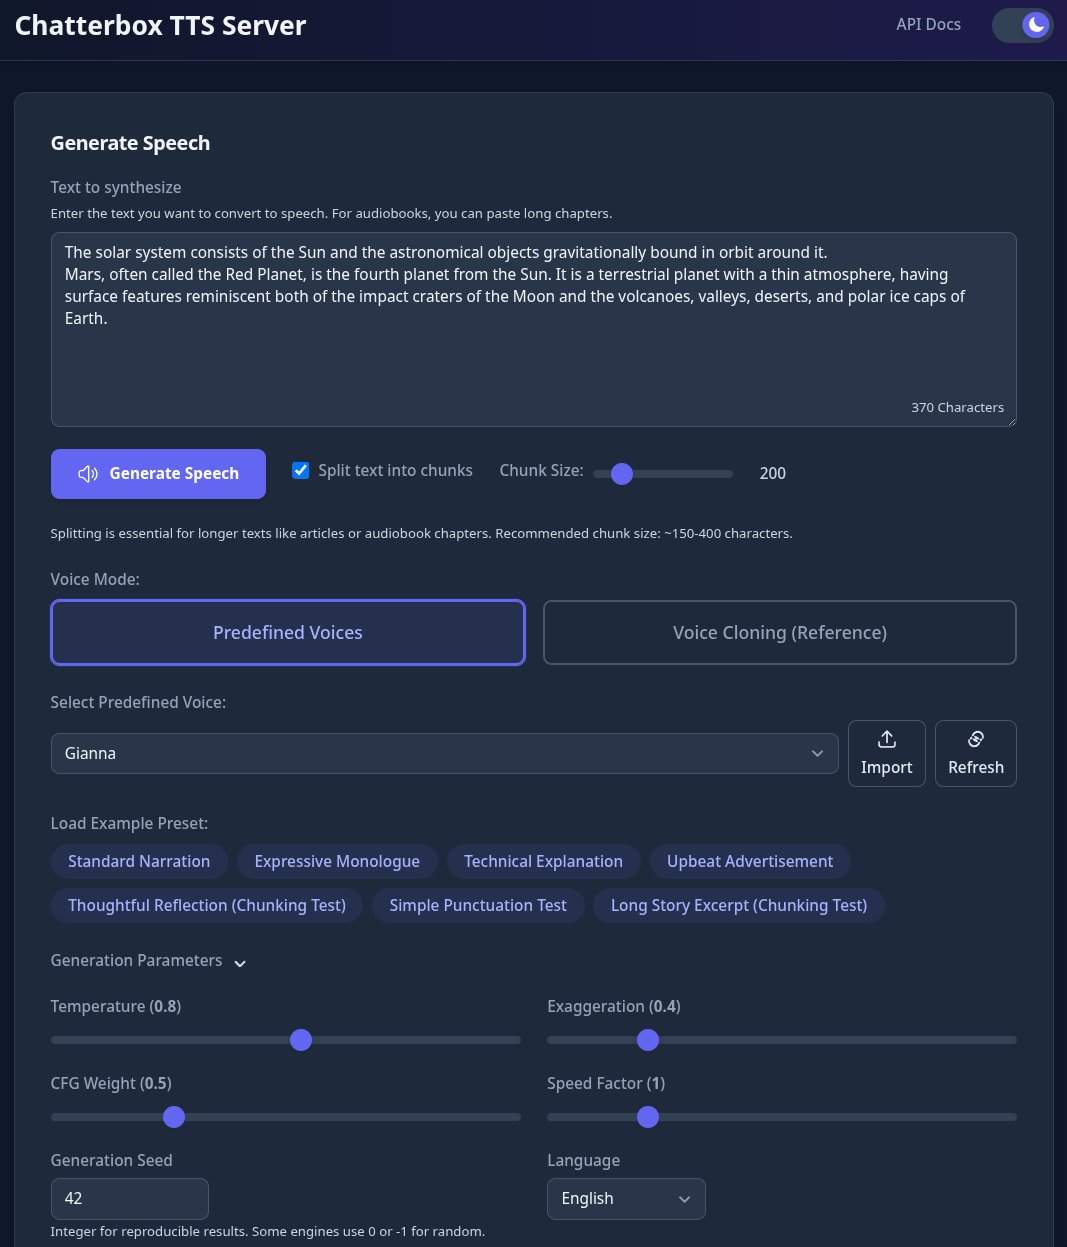Screen dimensions: 1067x1247
Task: Click the resize grip of the text area
Action: (1010, 420)
